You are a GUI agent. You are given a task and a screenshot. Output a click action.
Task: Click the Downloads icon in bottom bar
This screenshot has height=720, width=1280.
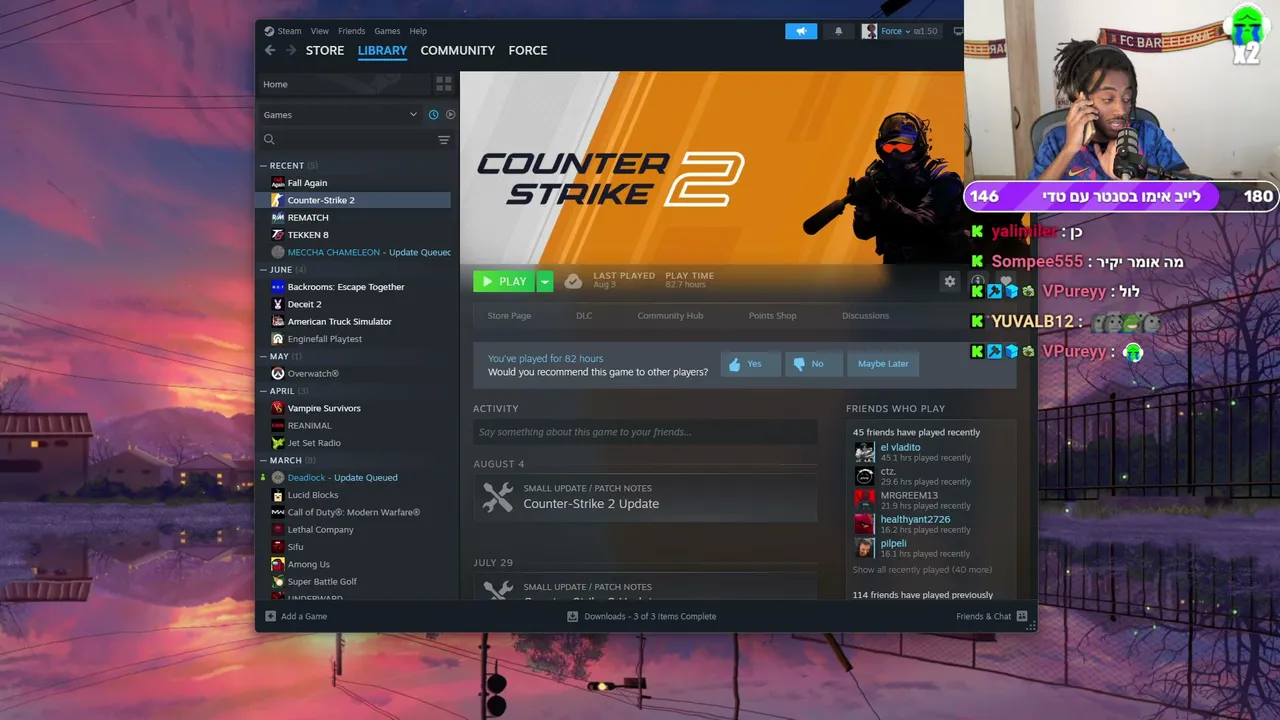tap(572, 616)
